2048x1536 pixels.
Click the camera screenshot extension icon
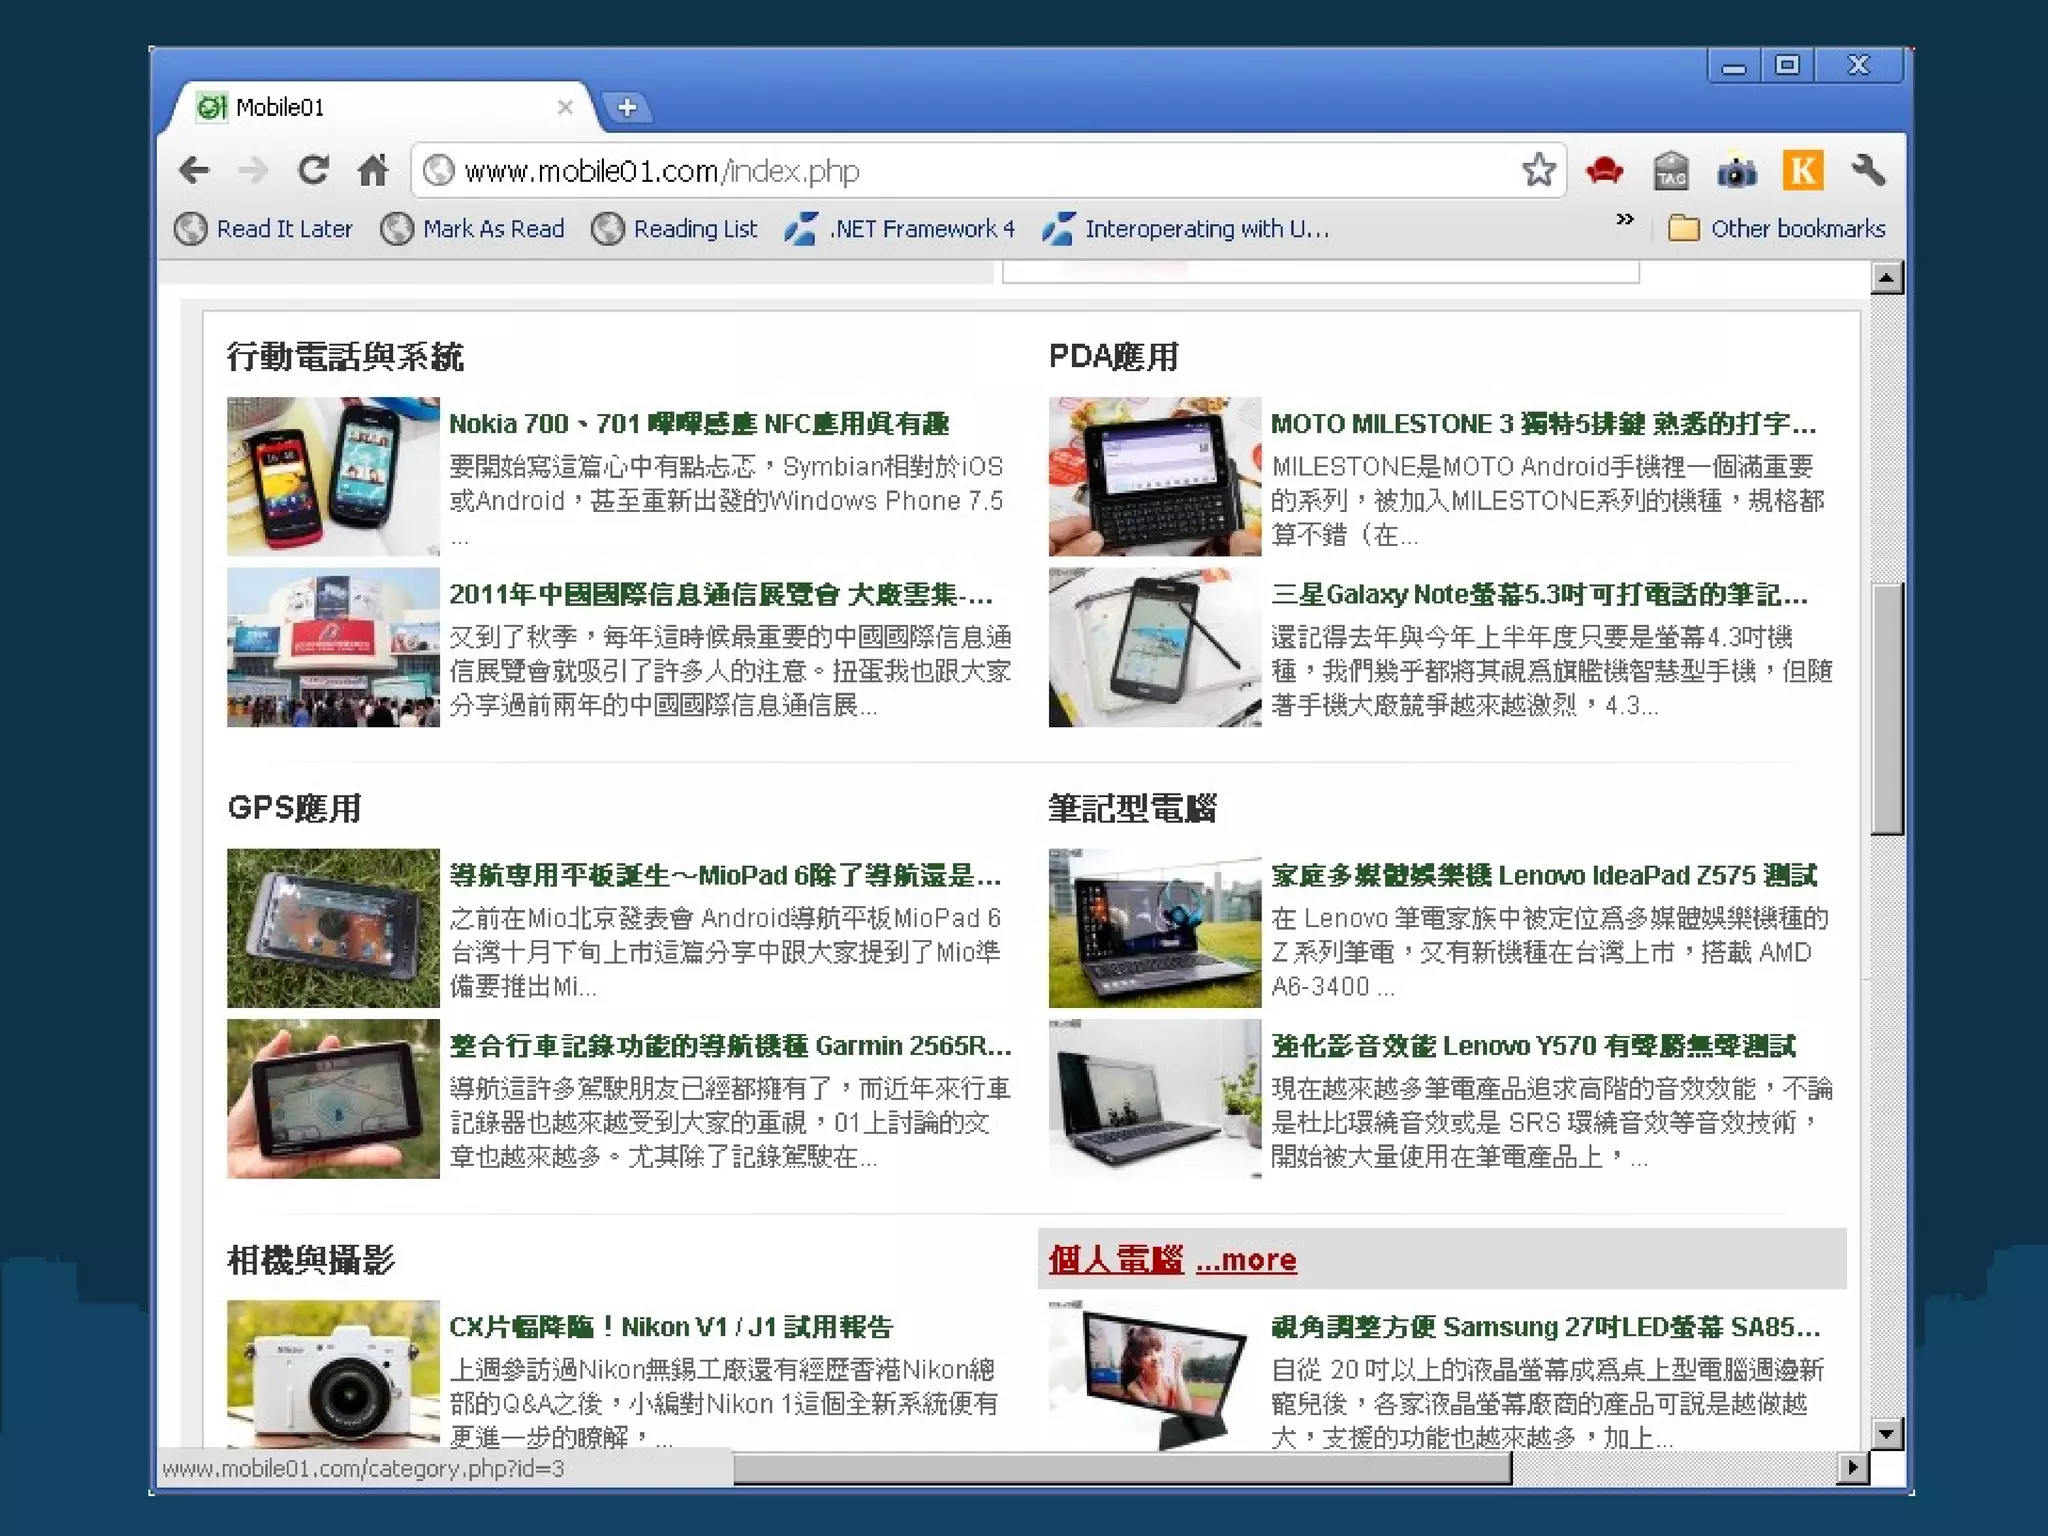click(x=1737, y=171)
